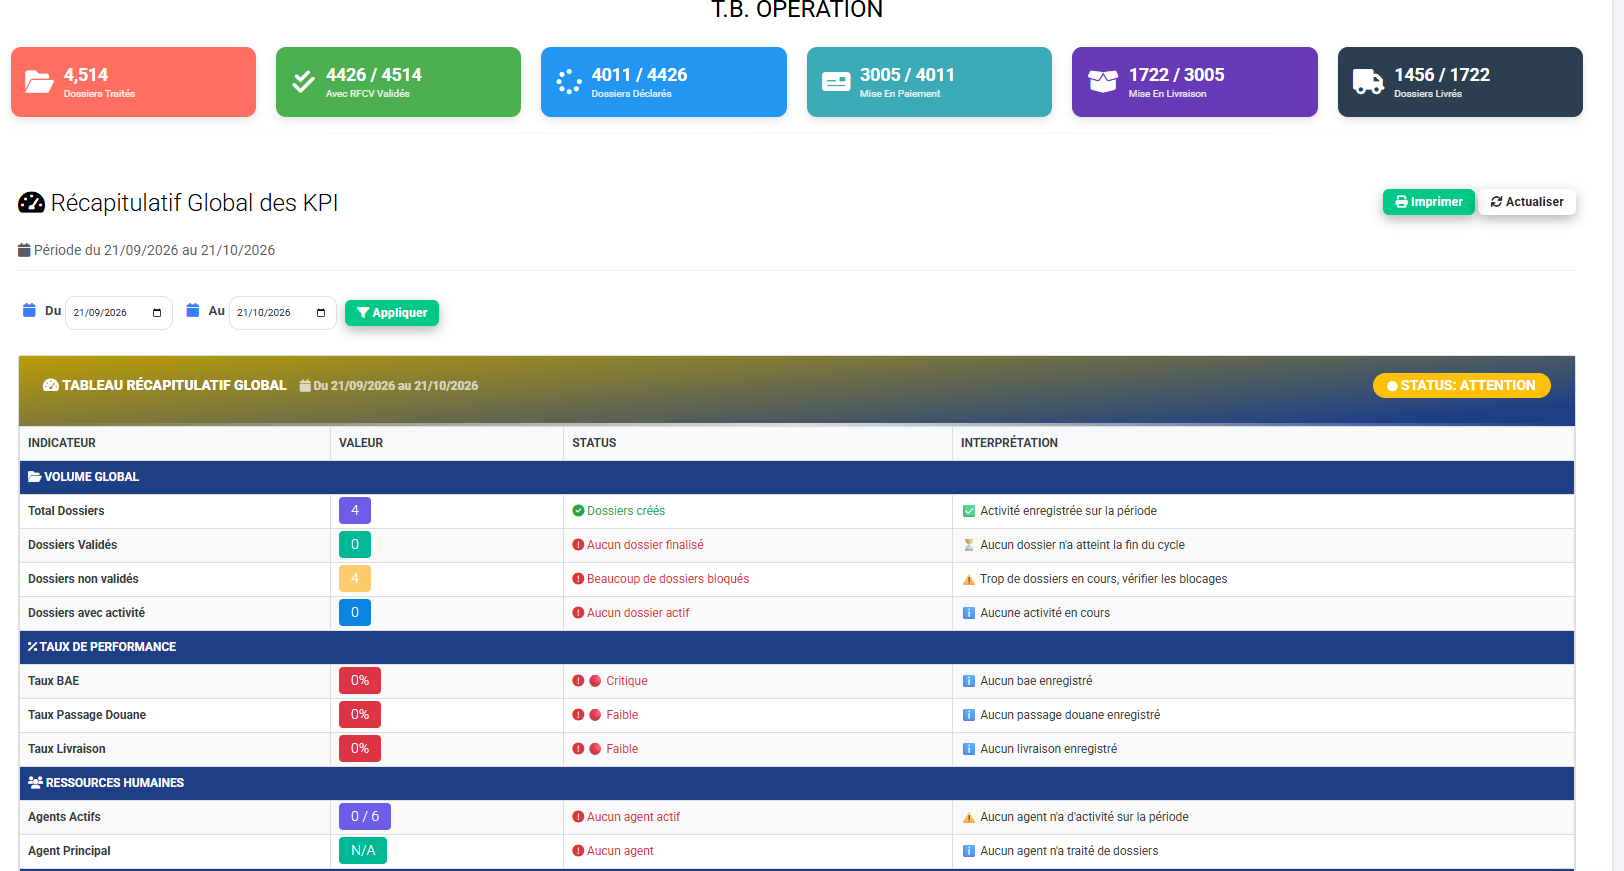Click the calendar icon before the Période text

click(x=24, y=250)
